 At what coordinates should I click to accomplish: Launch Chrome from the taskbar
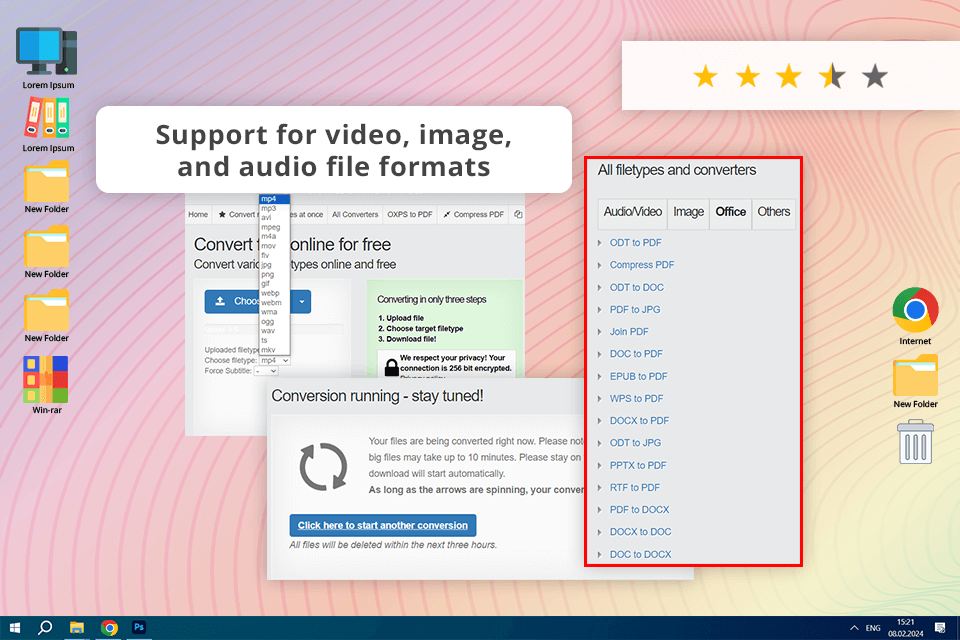tap(109, 628)
